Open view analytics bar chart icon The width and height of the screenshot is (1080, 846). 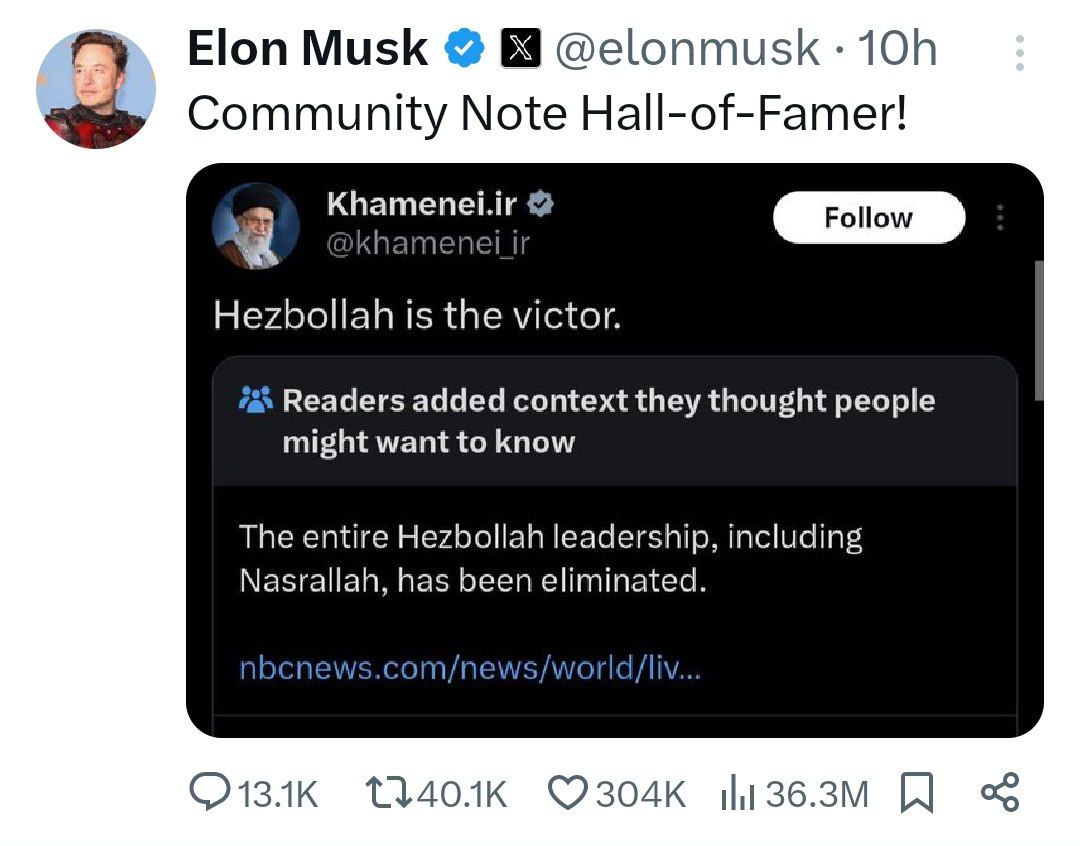pyautogui.click(x=737, y=794)
